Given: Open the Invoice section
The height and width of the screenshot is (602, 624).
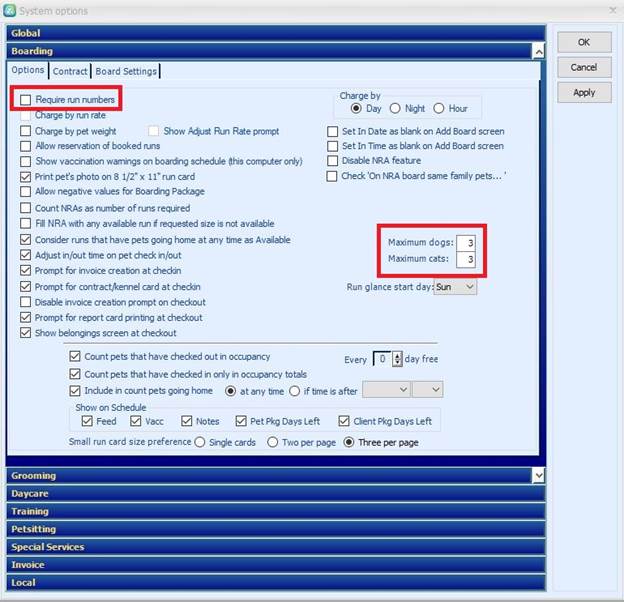Looking at the screenshot, I should click(x=270, y=565).
